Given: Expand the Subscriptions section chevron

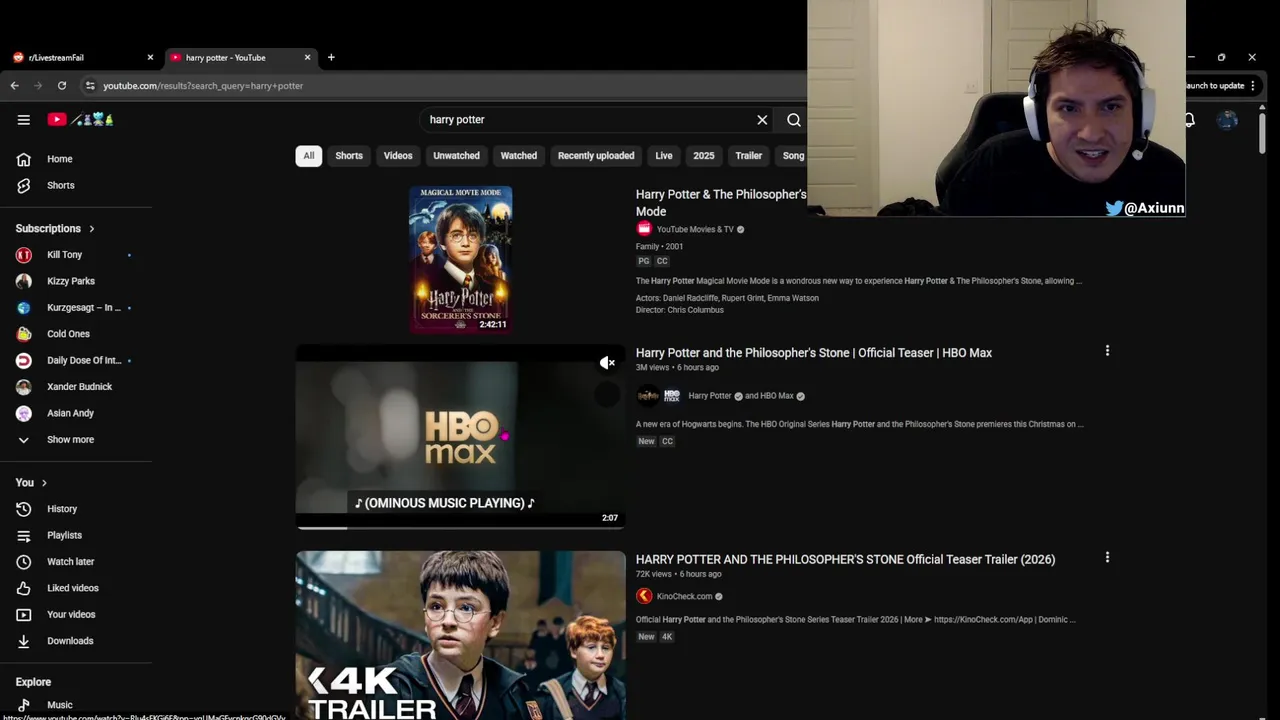Looking at the screenshot, I should [x=91, y=229].
